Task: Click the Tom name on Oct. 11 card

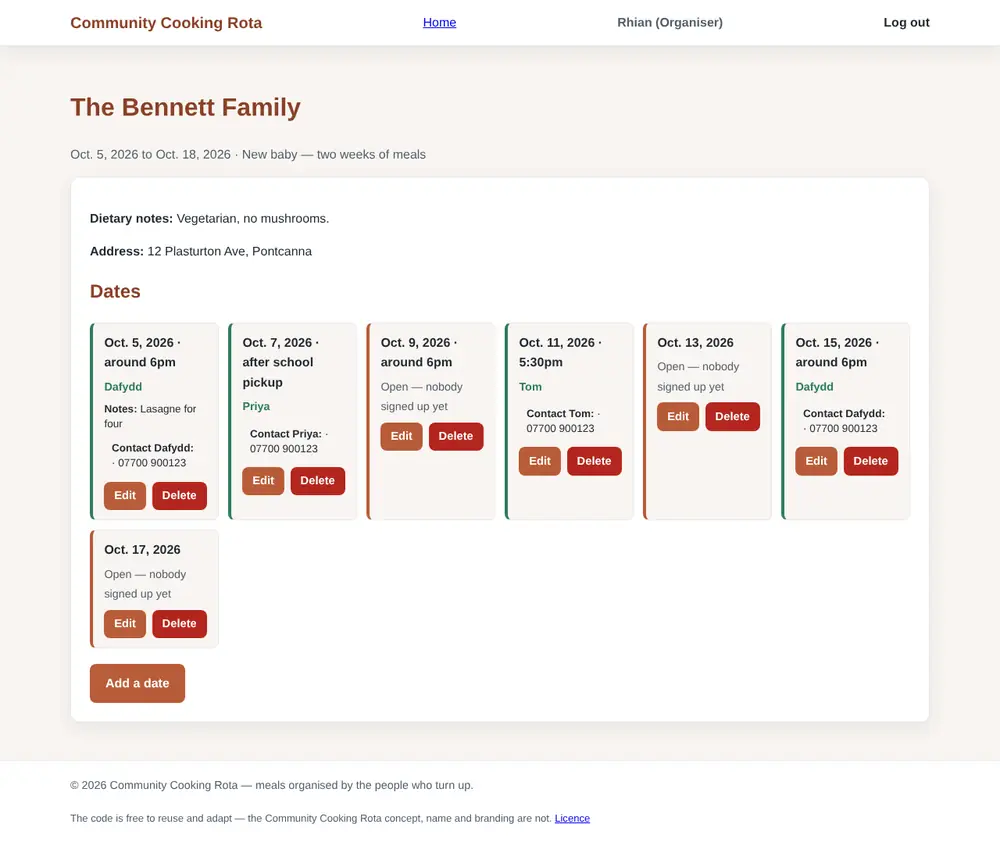Action: tap(530, 387)
